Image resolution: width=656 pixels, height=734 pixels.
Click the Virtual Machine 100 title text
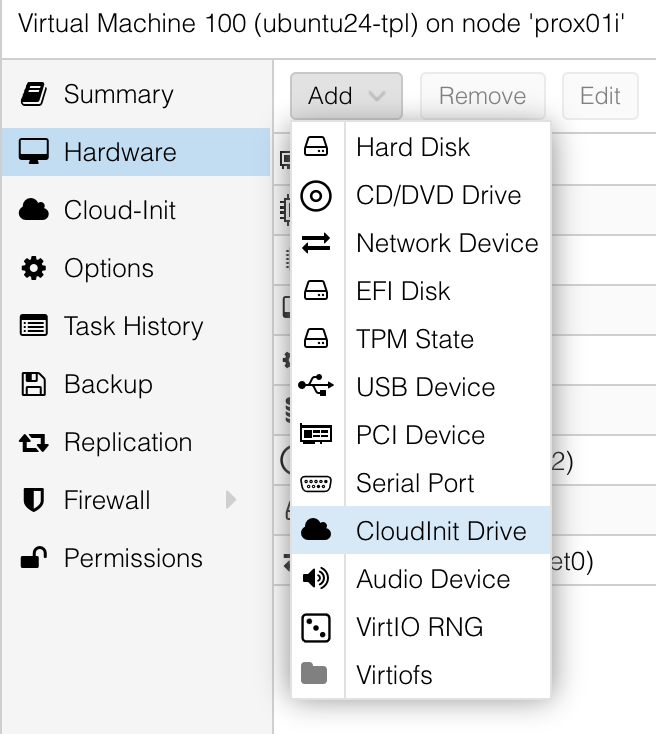tap(321, 23)
